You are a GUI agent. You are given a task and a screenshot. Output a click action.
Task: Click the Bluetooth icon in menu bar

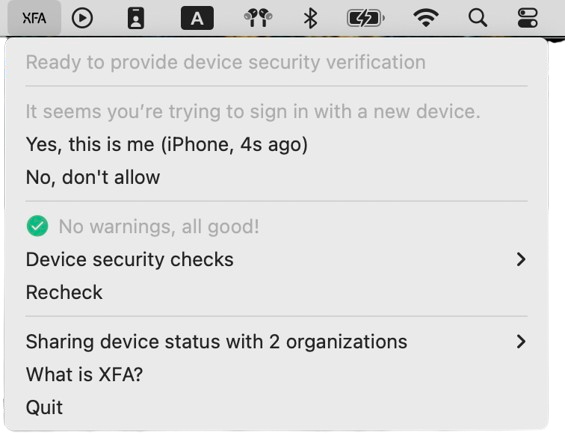(310, 18)
